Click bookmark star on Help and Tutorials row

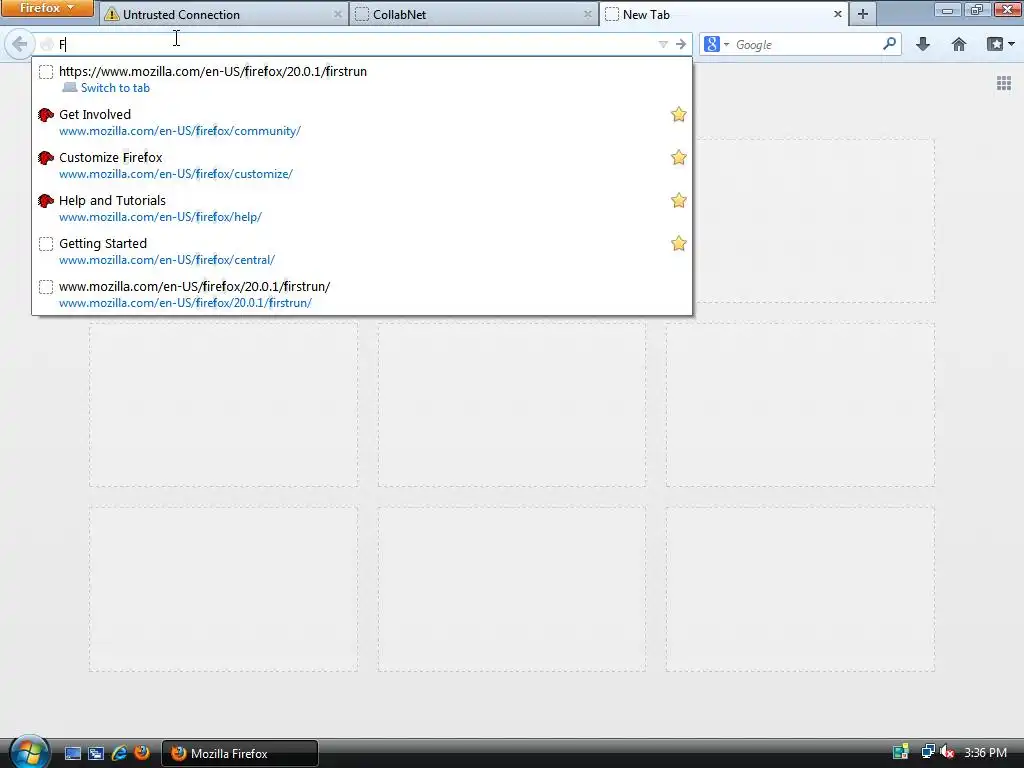coord(679,200)
